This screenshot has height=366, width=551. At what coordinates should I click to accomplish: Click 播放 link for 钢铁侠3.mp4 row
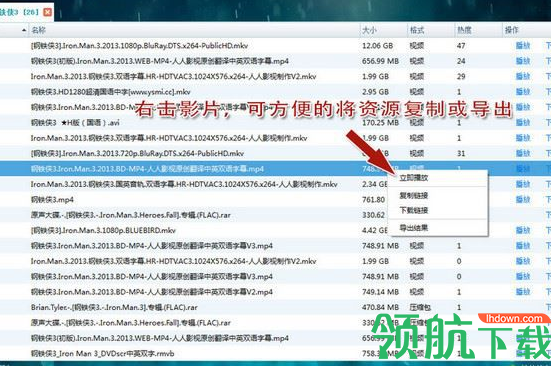(523, 200)
